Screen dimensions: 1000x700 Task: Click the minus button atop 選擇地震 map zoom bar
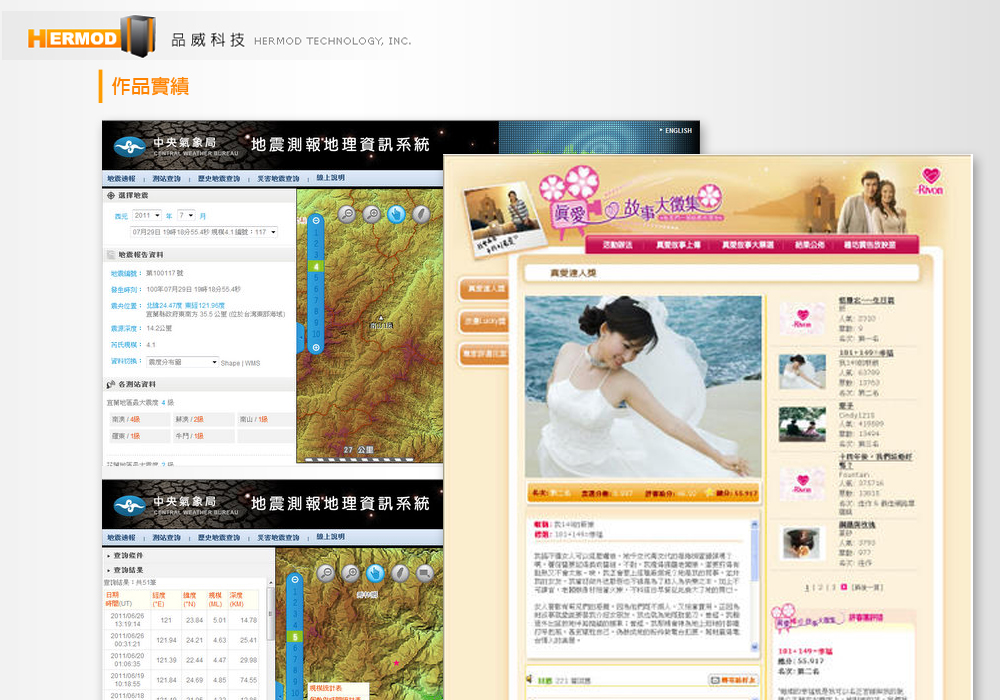coord(317,220)
